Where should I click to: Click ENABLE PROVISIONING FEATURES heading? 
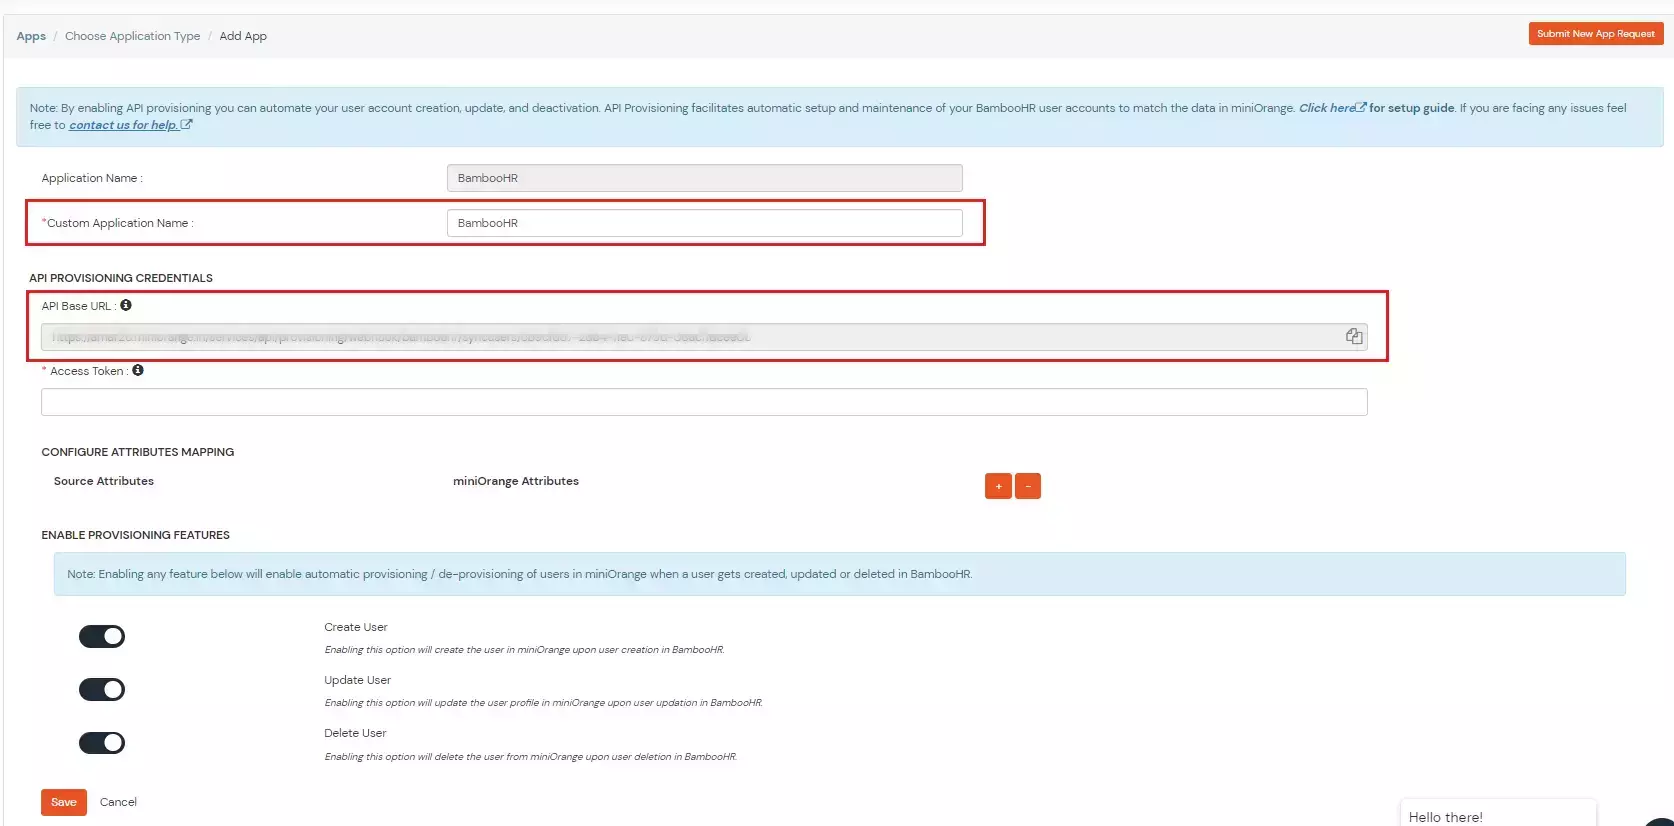[x=136, y=535]
